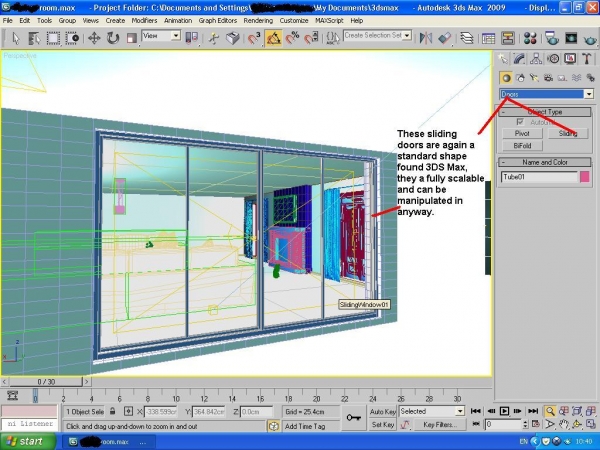Click the Set Key button

(x=382, y=424)
